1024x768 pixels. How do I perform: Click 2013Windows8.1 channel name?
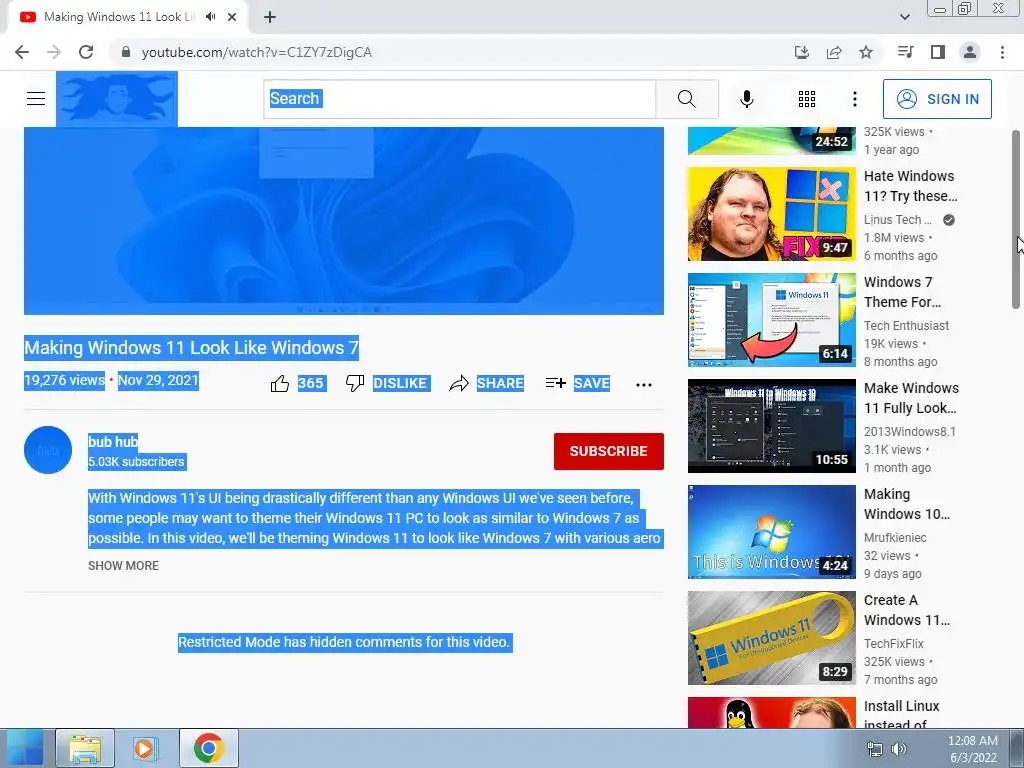tap(910, 432)
